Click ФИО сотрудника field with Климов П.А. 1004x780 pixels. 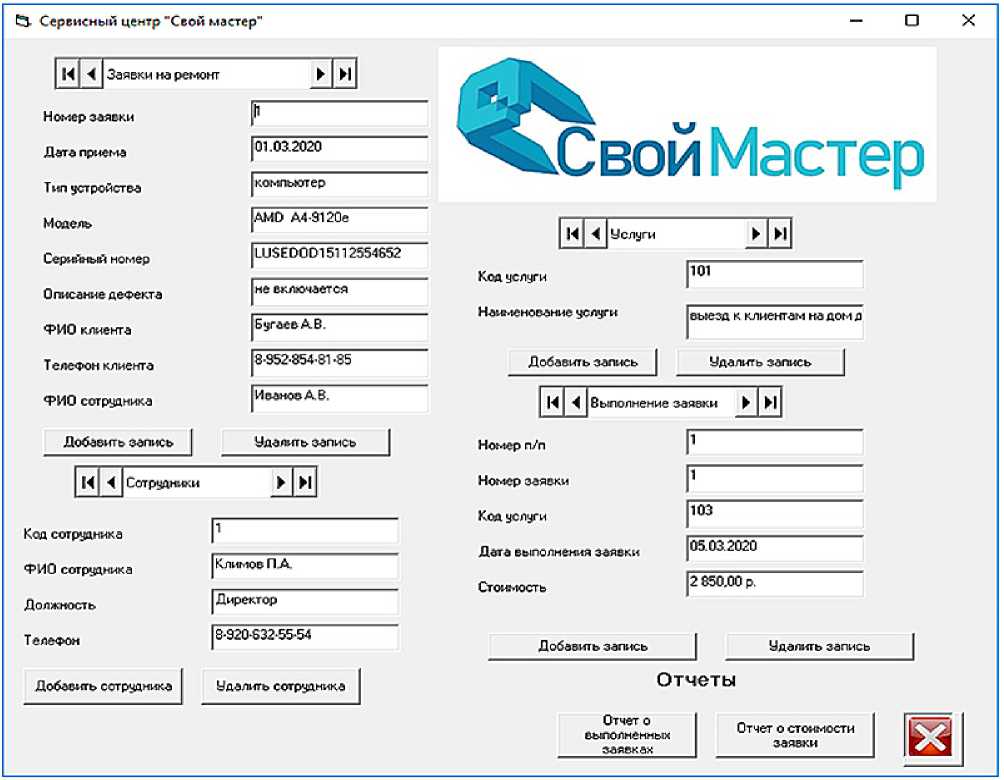tap(305, 566)
